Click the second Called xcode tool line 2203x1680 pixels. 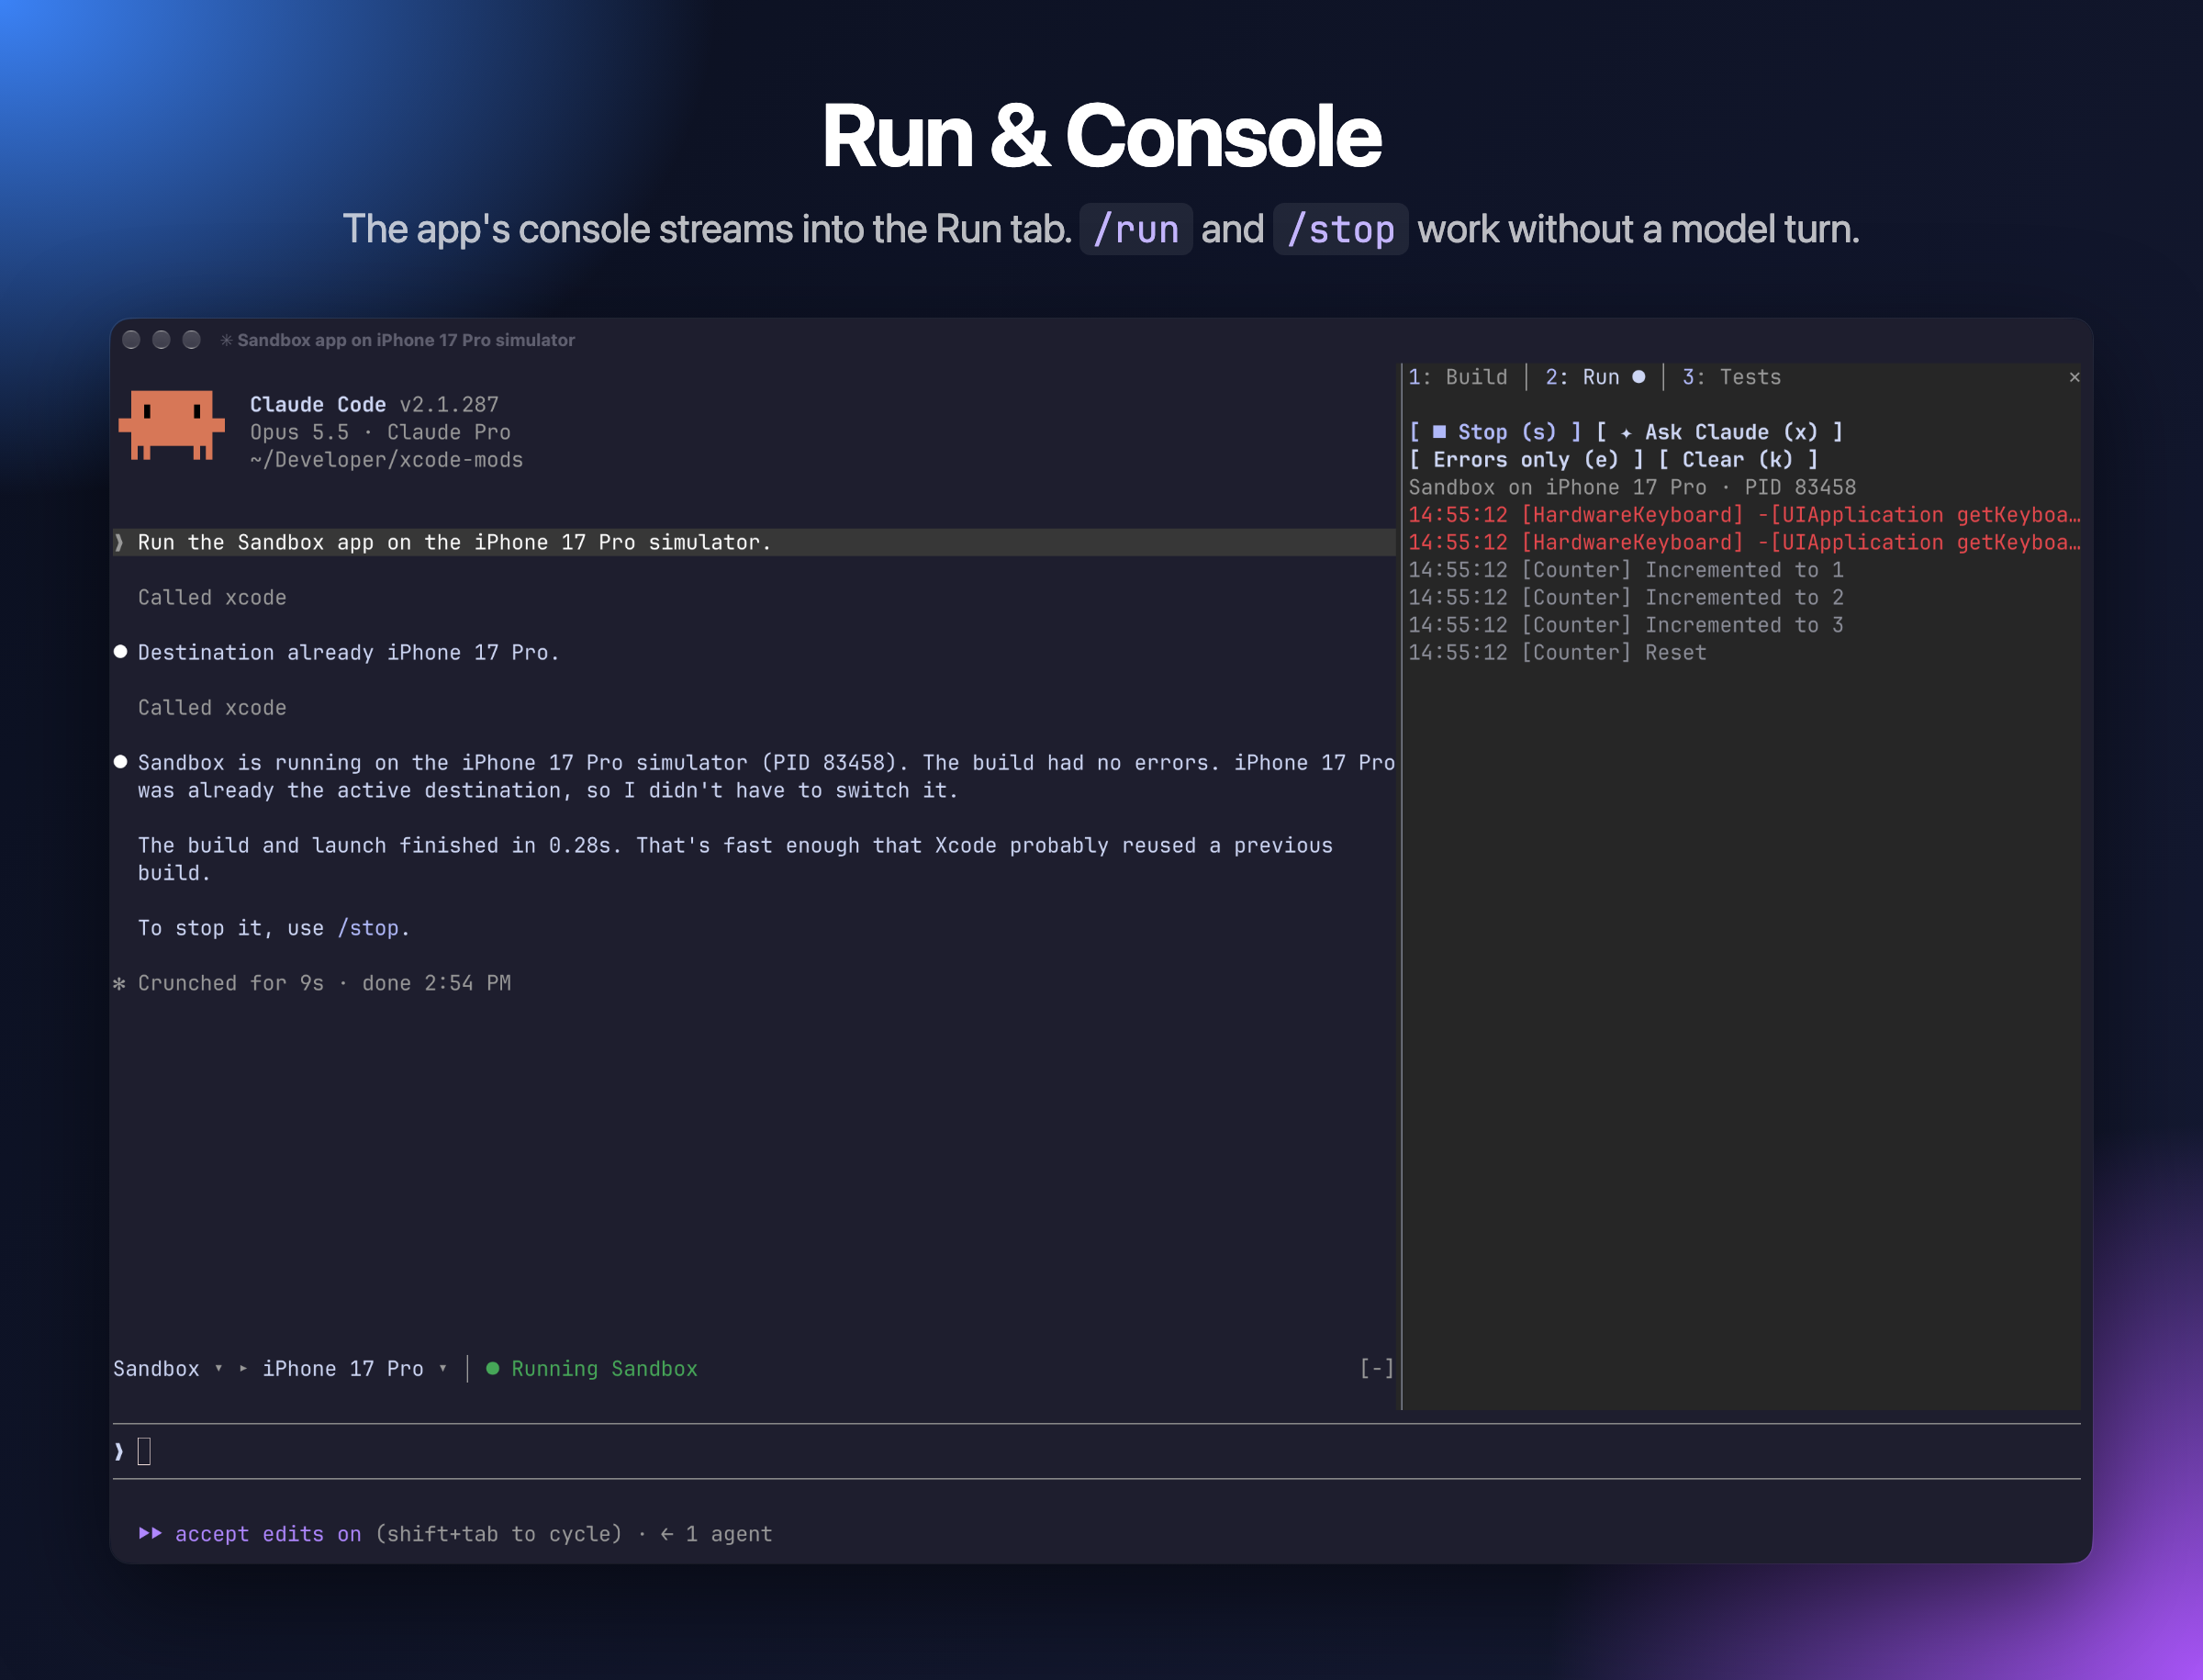(x=212, y=708)
